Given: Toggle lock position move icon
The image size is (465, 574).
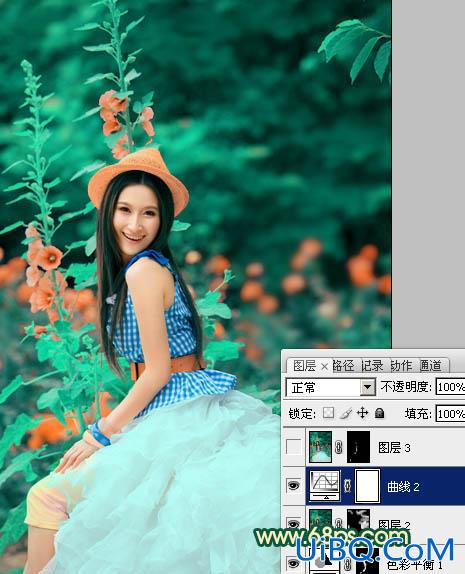Looking at the screenshot, I should point(362,413).
